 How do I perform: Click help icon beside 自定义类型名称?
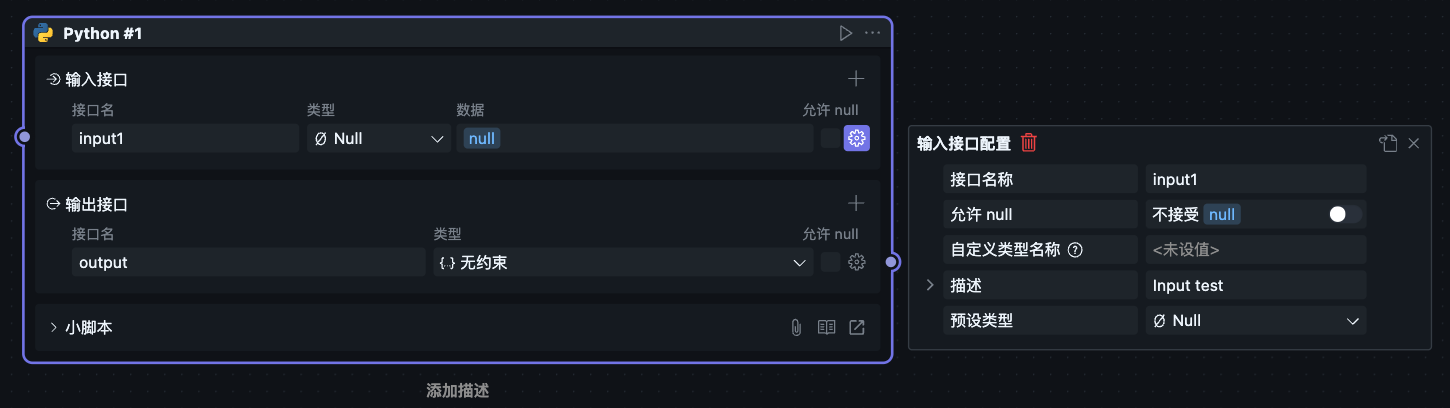click(1076, 250)
